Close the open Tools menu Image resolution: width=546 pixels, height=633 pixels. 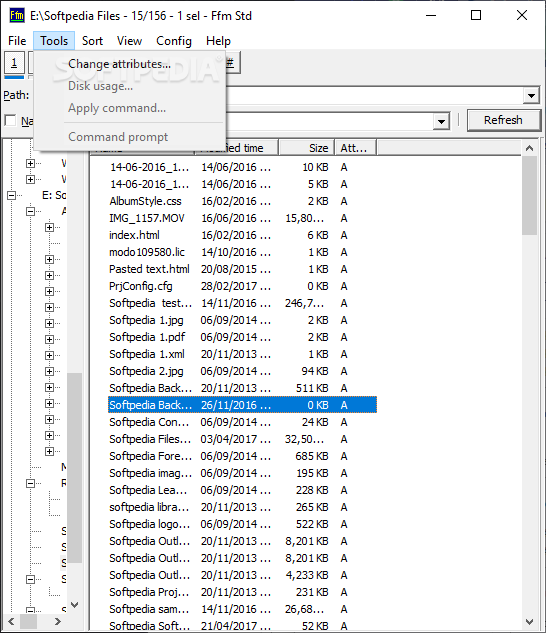(54, 41)
